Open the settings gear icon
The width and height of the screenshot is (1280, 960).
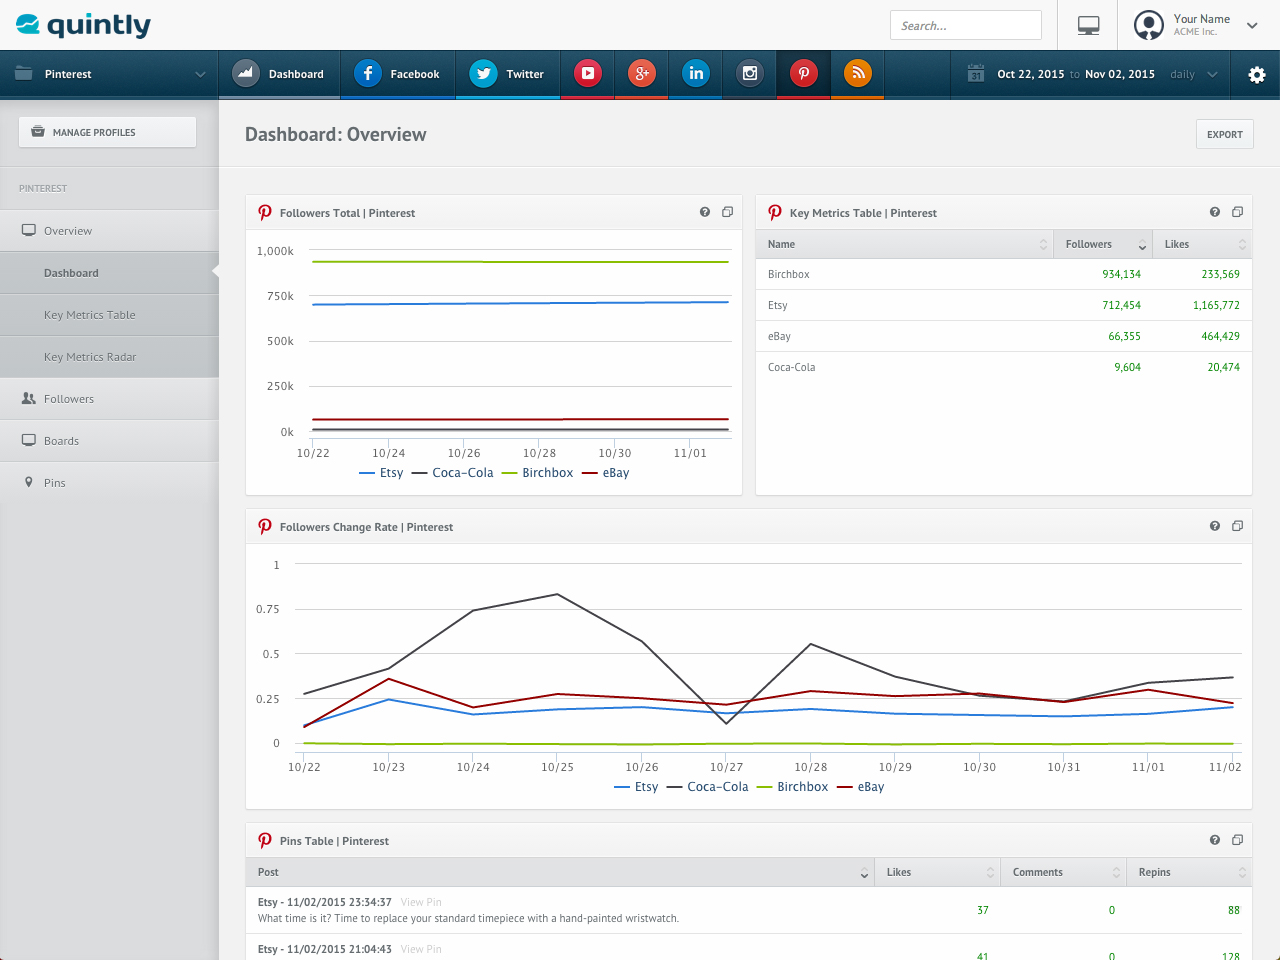pos(1257,74)
